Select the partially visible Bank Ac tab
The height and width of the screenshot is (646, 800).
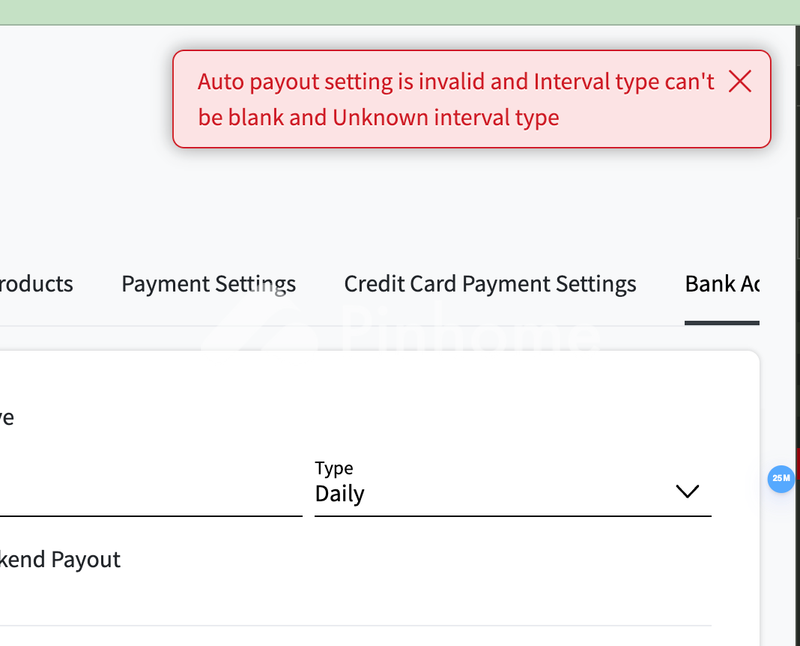(722, 284)
